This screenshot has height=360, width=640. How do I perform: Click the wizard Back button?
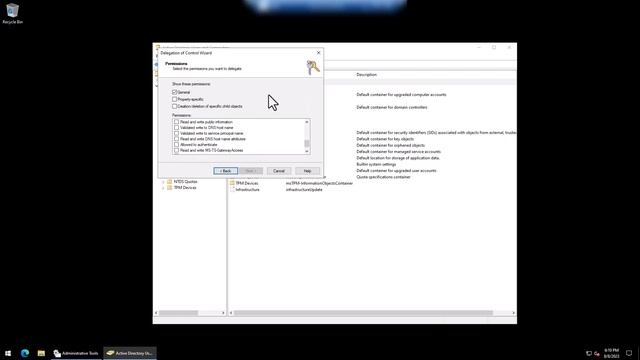(225, 171)
